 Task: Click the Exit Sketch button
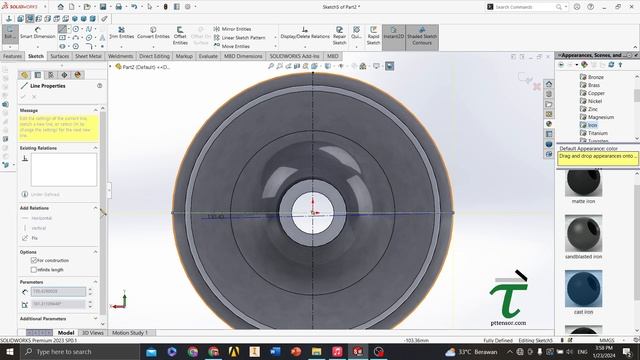10,33
